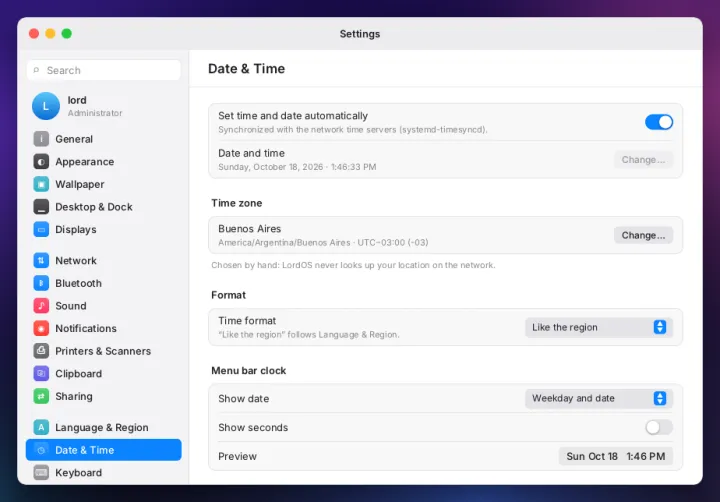Click the Printers & Scanners icon

click(41, 350)
